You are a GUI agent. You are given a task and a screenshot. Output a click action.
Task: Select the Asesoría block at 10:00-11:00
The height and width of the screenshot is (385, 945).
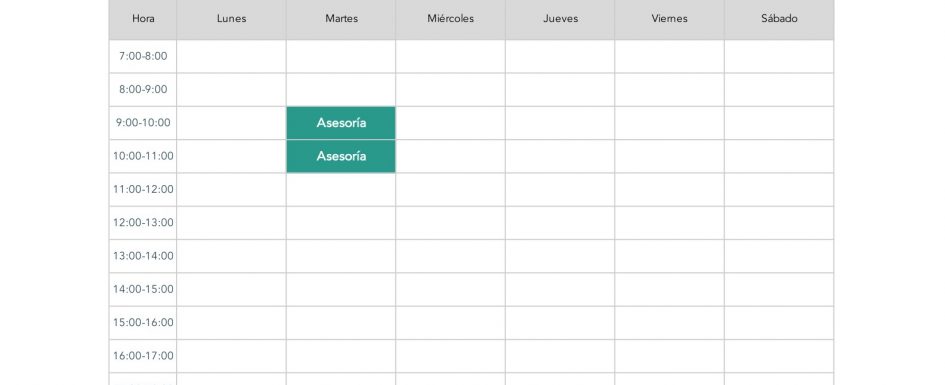[341, 156]
